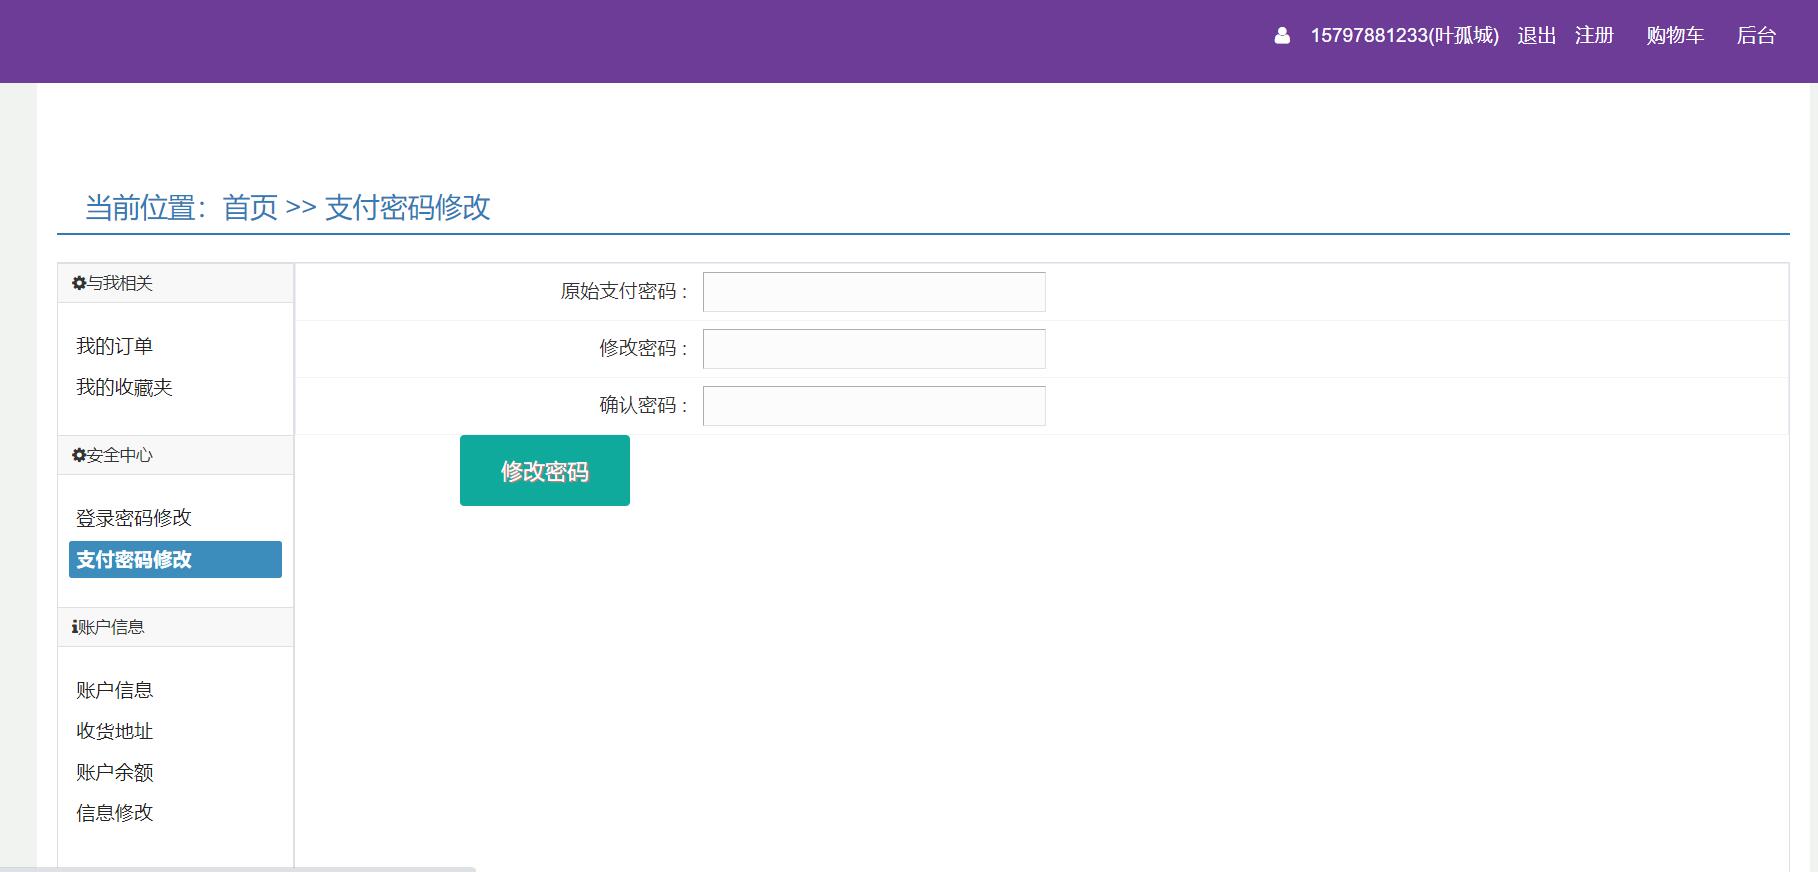
Task: Select 登录密码修改 in sidebar
Action: [x=133, y=518]
